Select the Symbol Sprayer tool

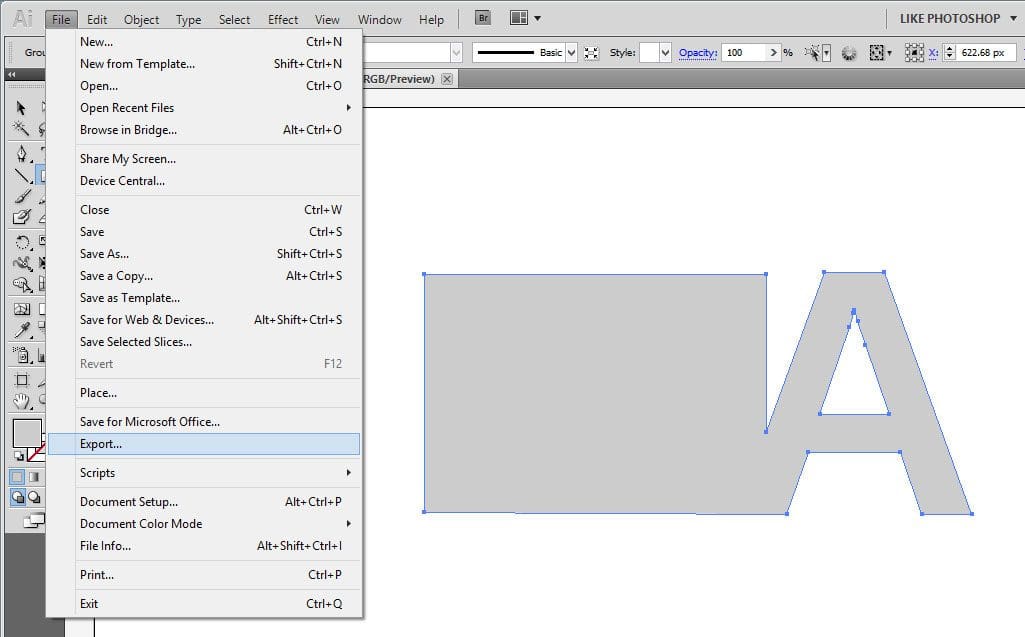(22, 355)
